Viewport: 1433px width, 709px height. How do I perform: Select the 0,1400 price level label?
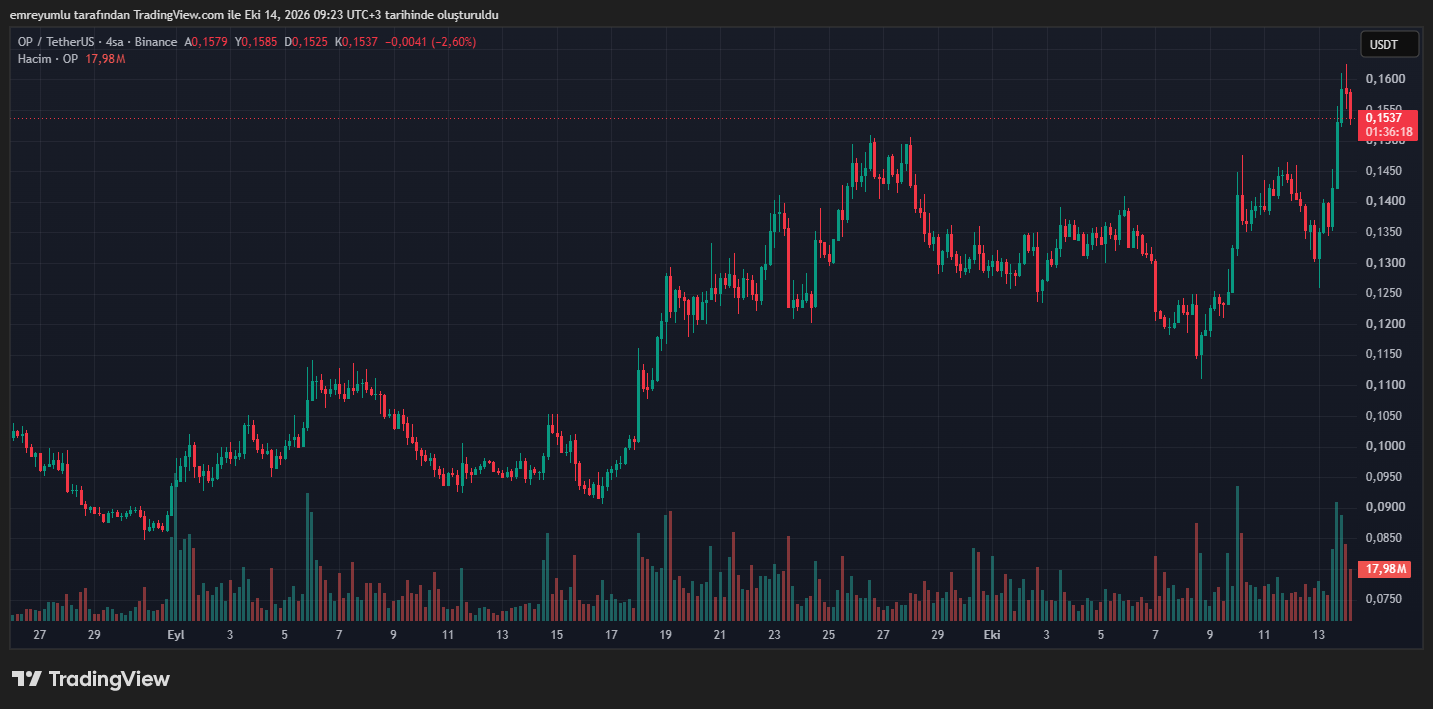tap(1383, 201)
